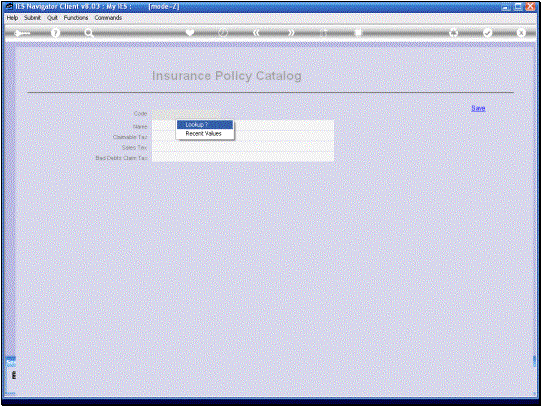Viewport: 541px width, 406px height.
Task: Click the X cancel icon in toolbar
Action: (x=521, y=33)
